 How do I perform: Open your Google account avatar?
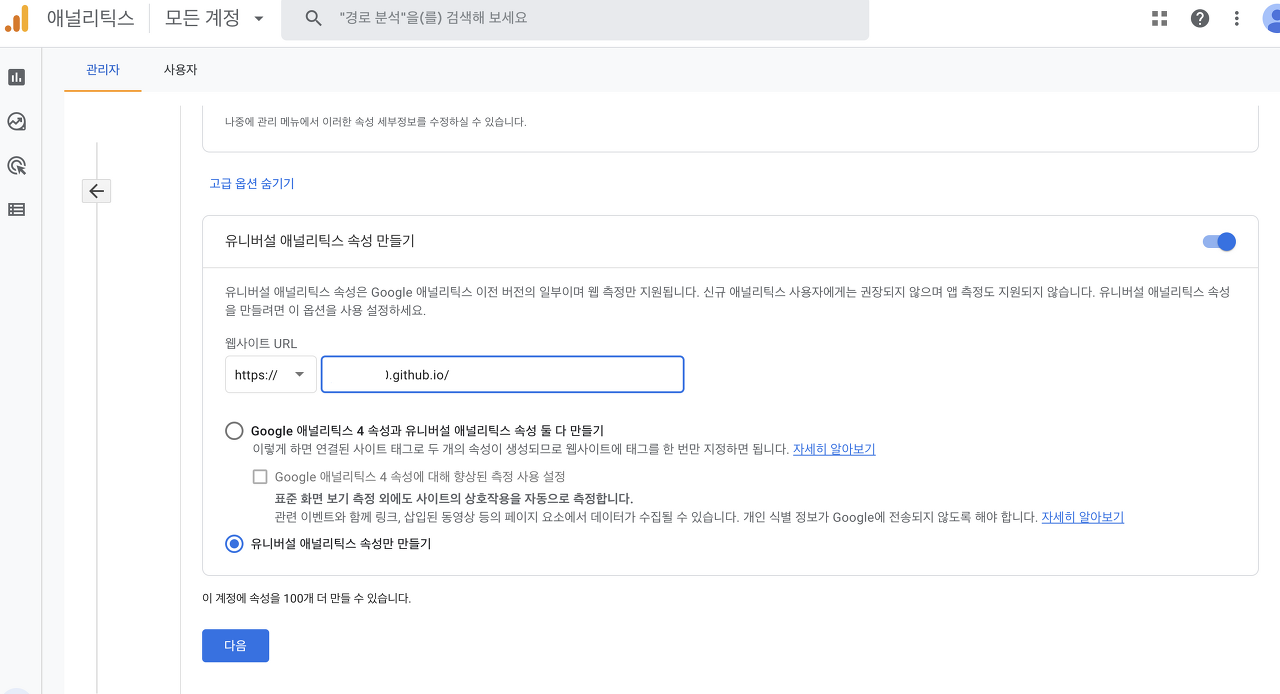click(x=1270, y=18)
